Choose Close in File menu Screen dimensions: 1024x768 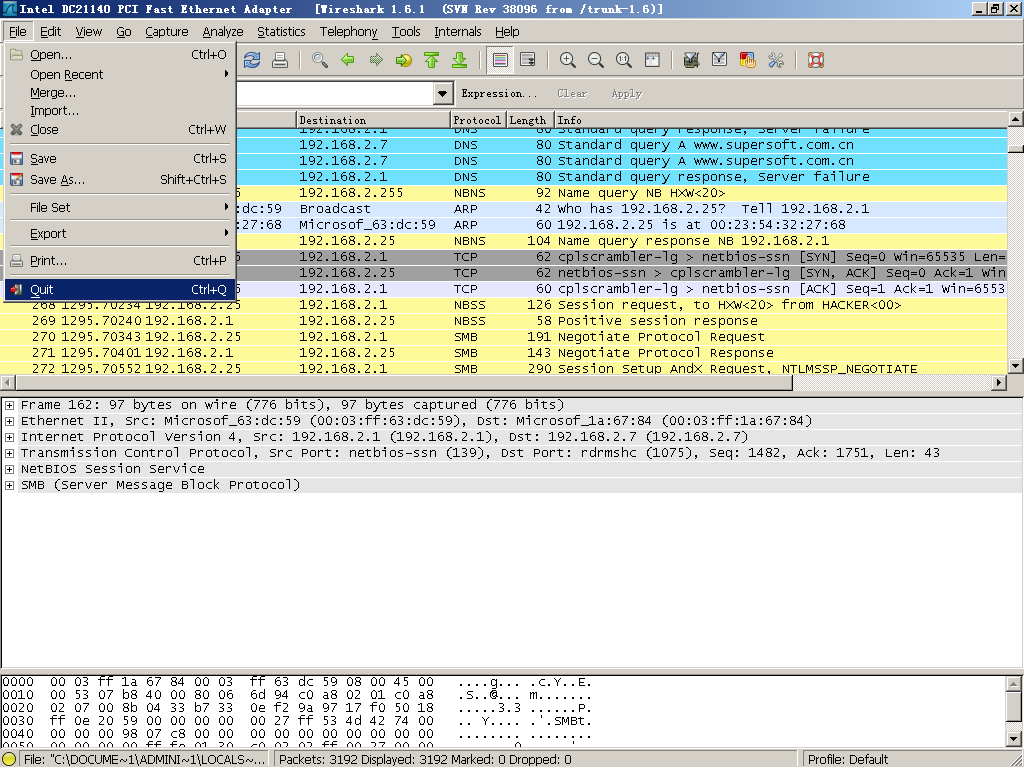[x=120, y=129]
